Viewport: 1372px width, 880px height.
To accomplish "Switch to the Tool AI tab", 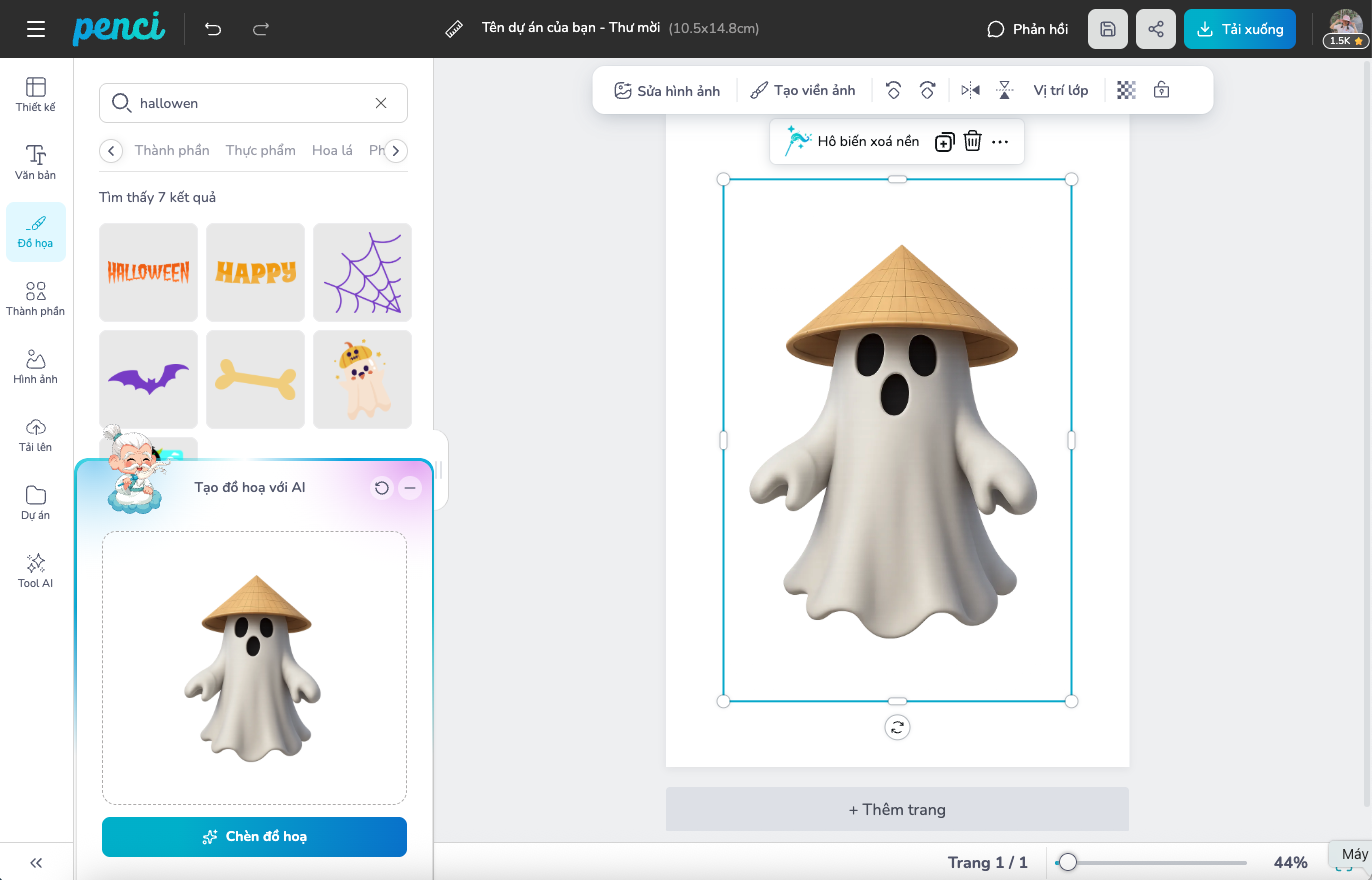I will pos(36,570).
